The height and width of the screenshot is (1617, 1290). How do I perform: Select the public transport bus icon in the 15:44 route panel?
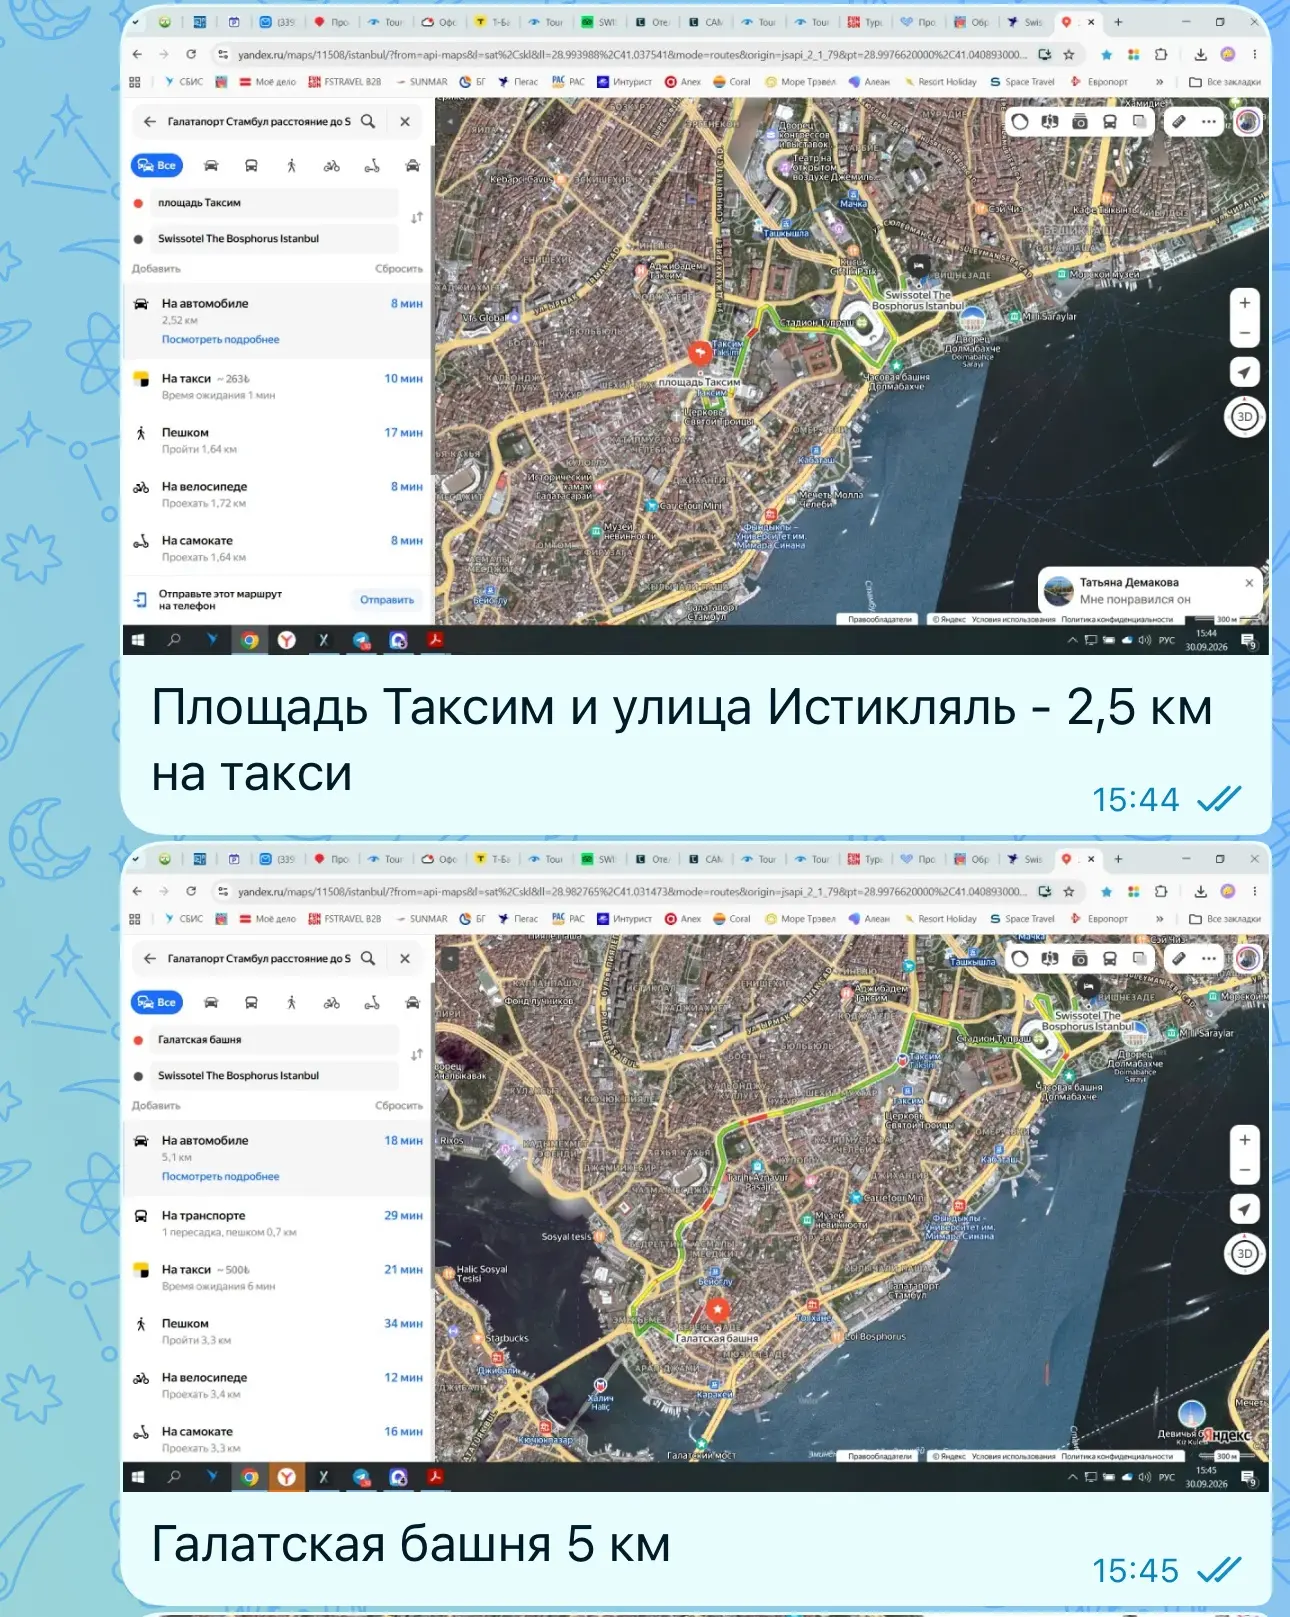tap(251, 166)
